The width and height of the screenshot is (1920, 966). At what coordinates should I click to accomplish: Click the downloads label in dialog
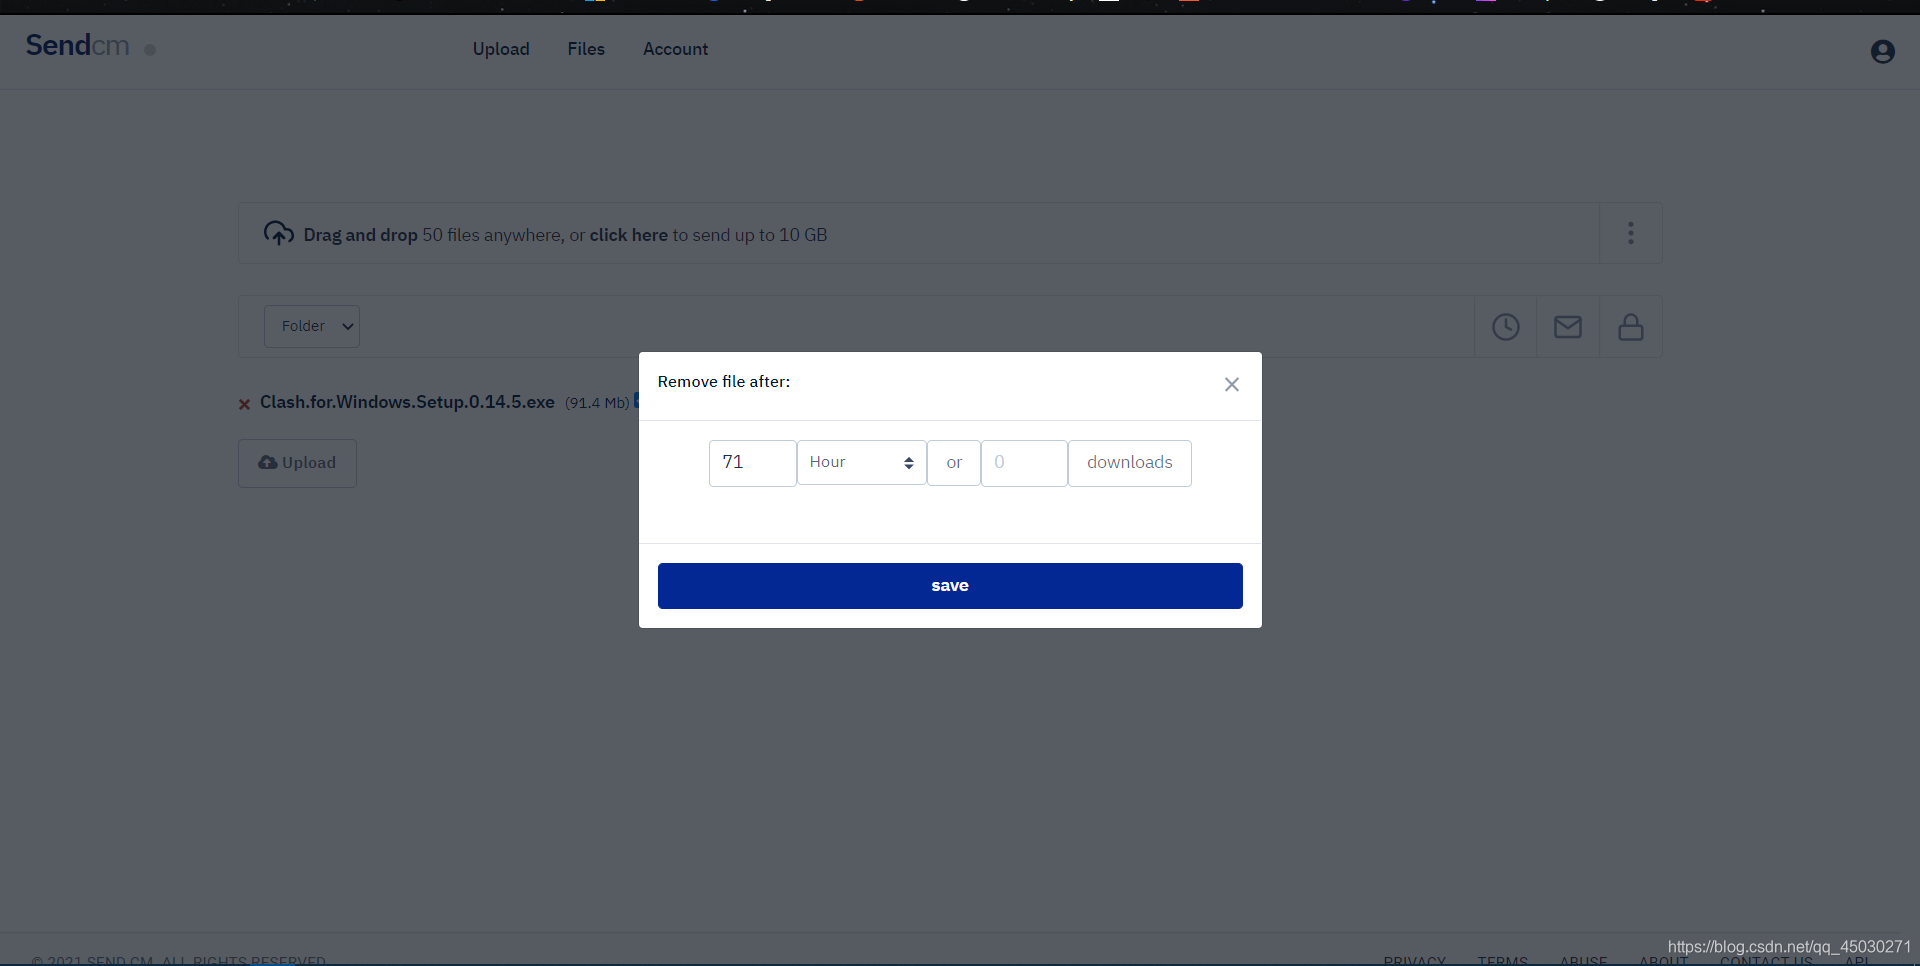tap(1130, 463)
